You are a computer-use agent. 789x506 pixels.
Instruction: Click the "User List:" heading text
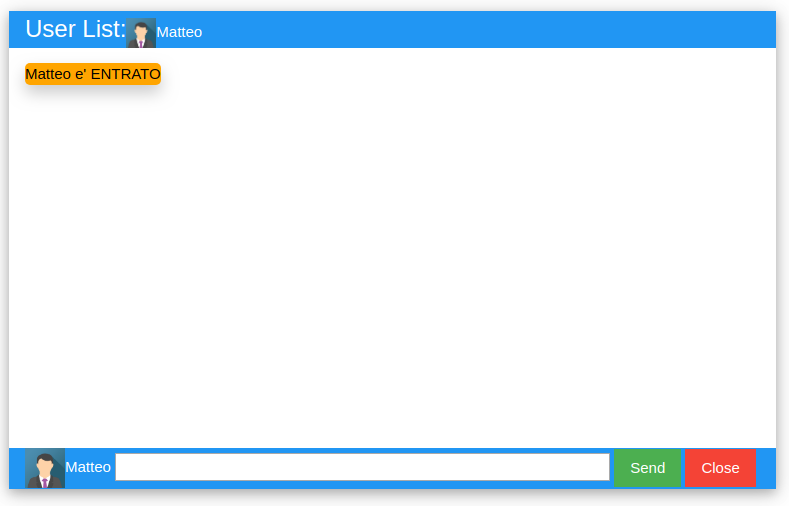click(75, 29)
